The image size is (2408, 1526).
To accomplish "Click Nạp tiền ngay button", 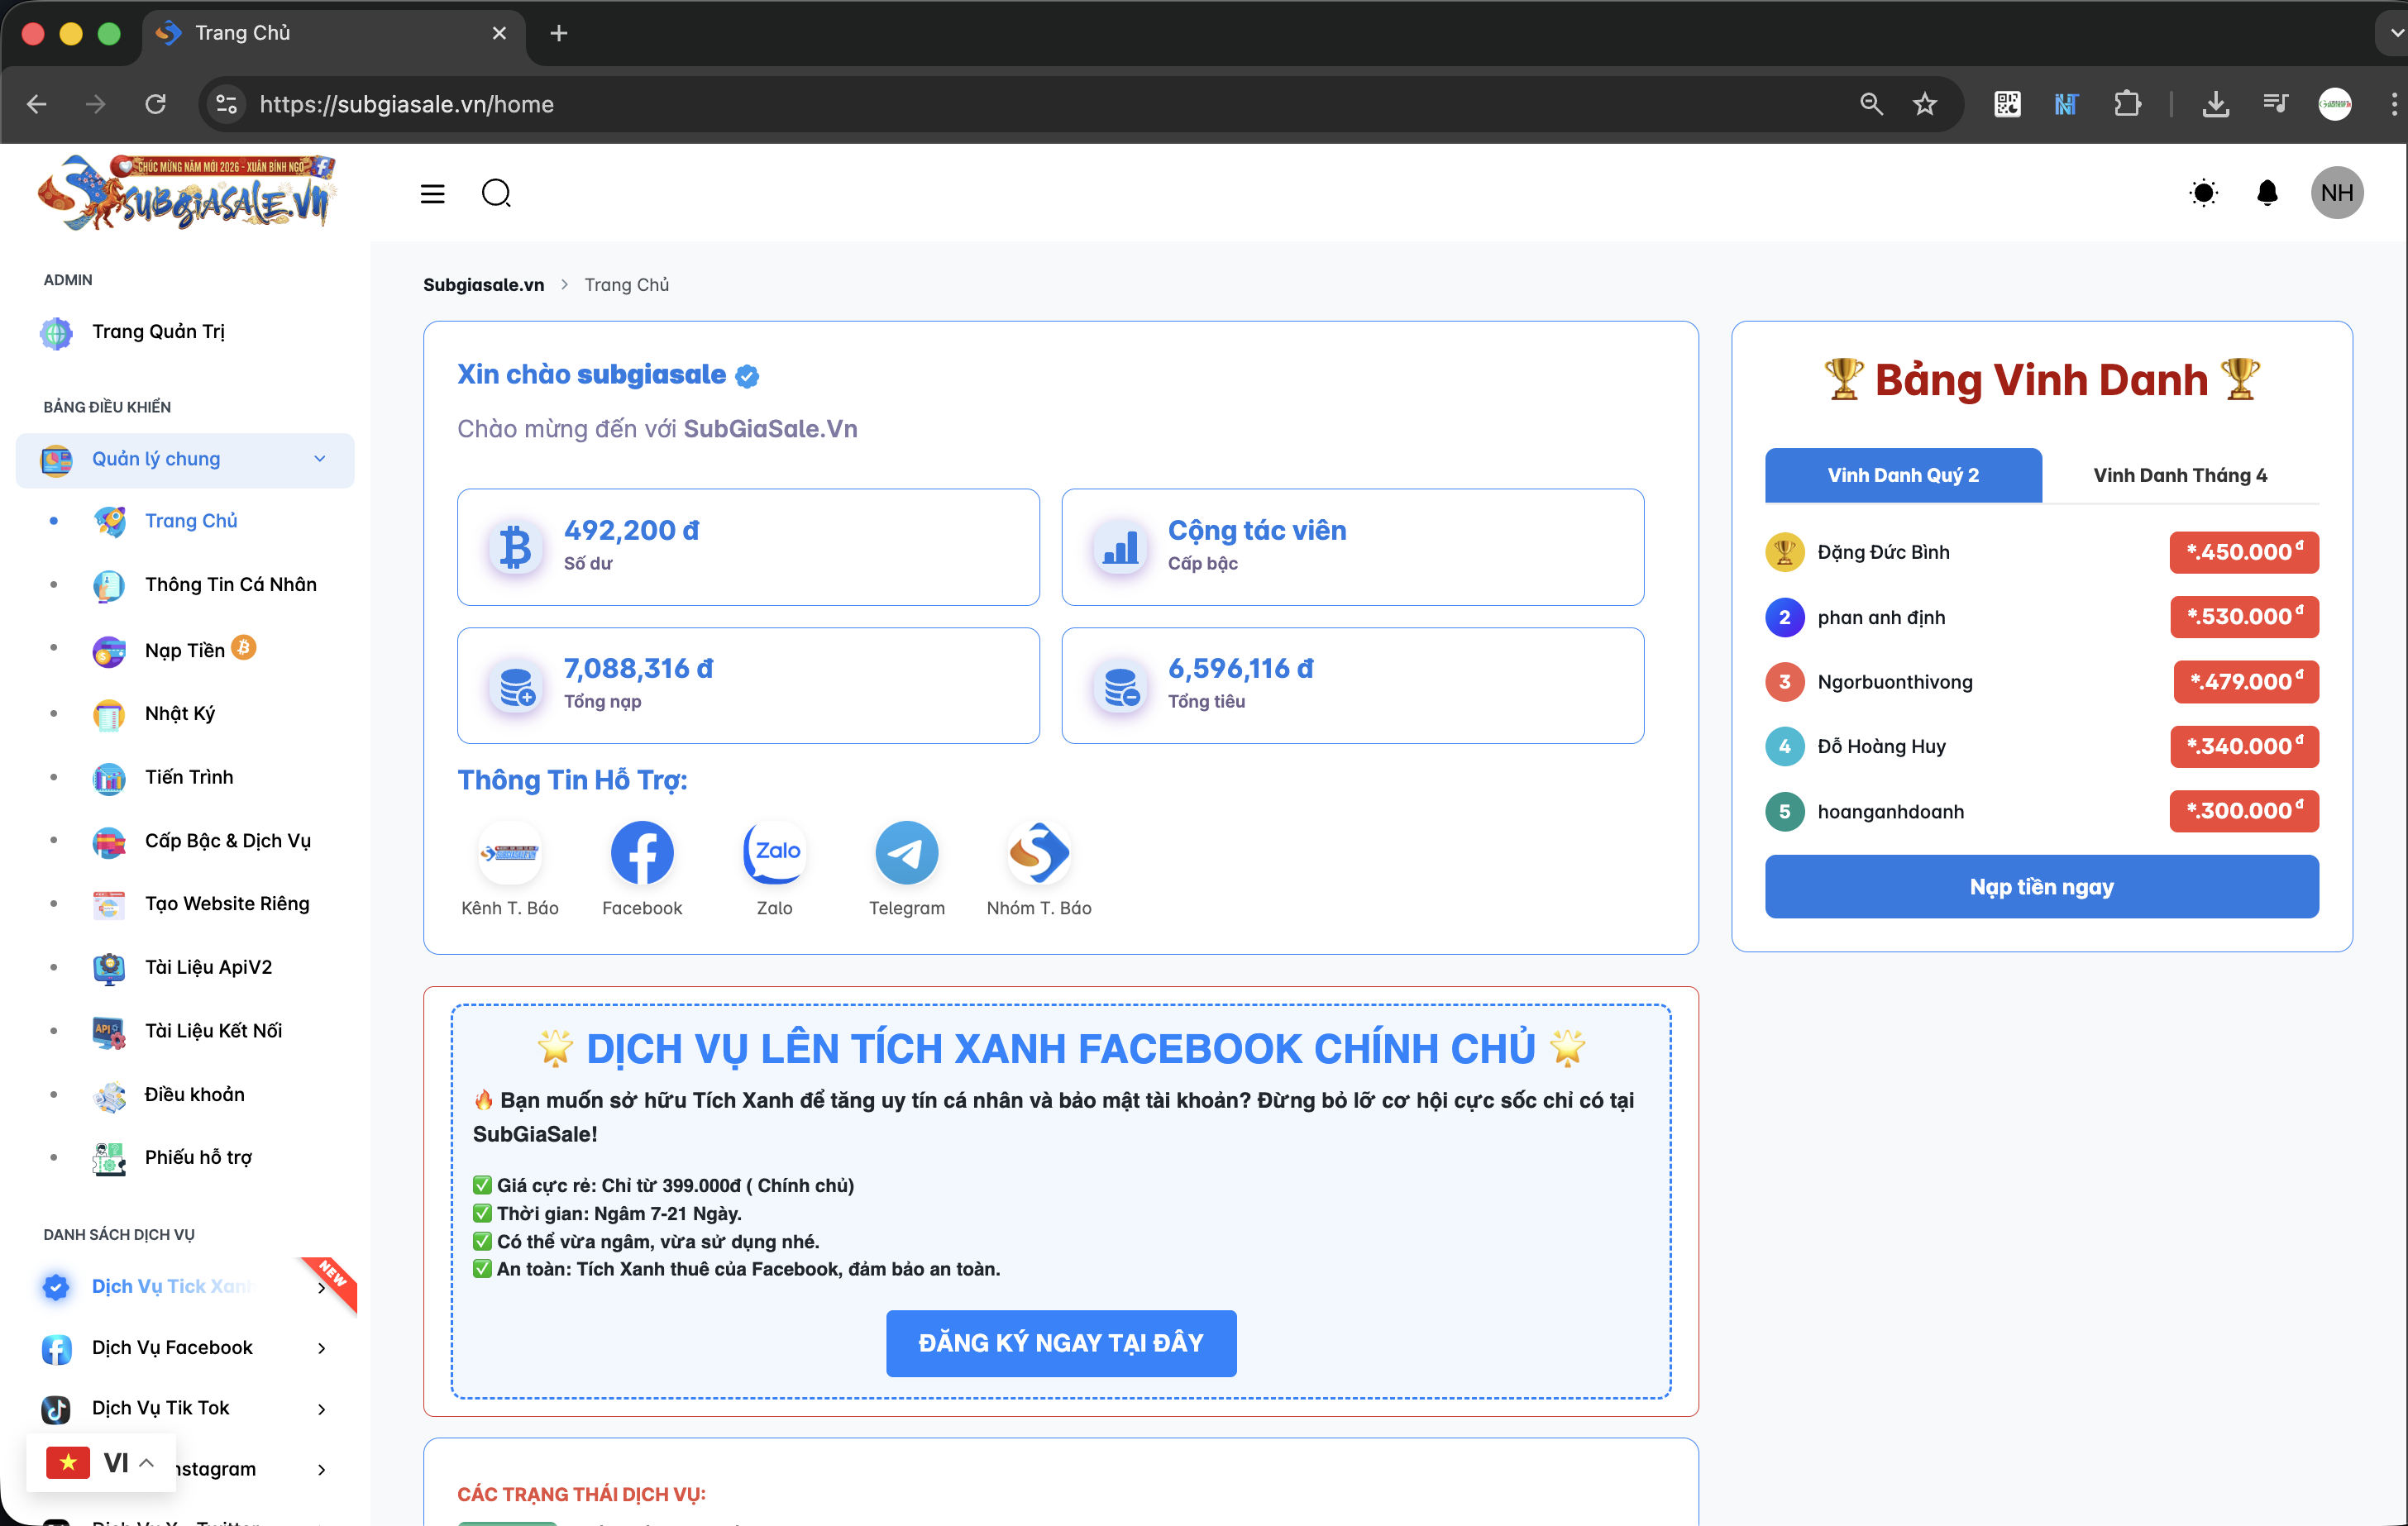I will click(2041, 887).
